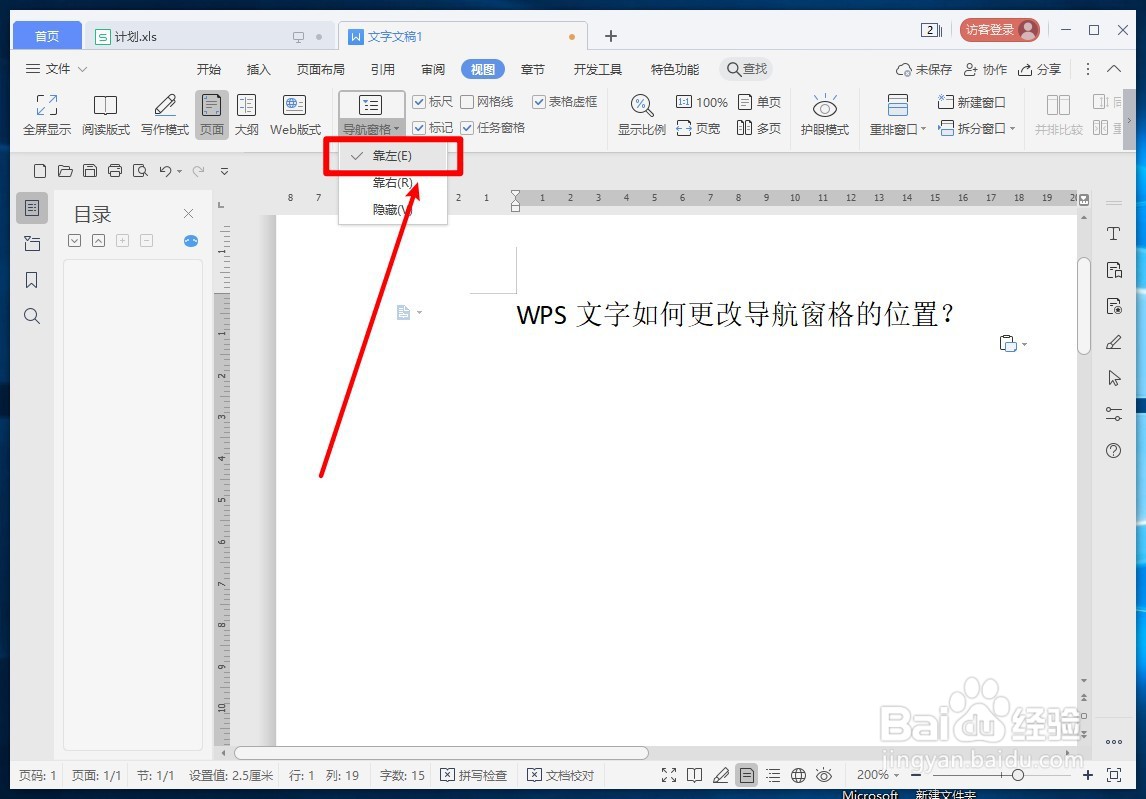1146x799 pixels.
Task: Switch to page view icon in status bar
Action: click(x=746, y=776)
